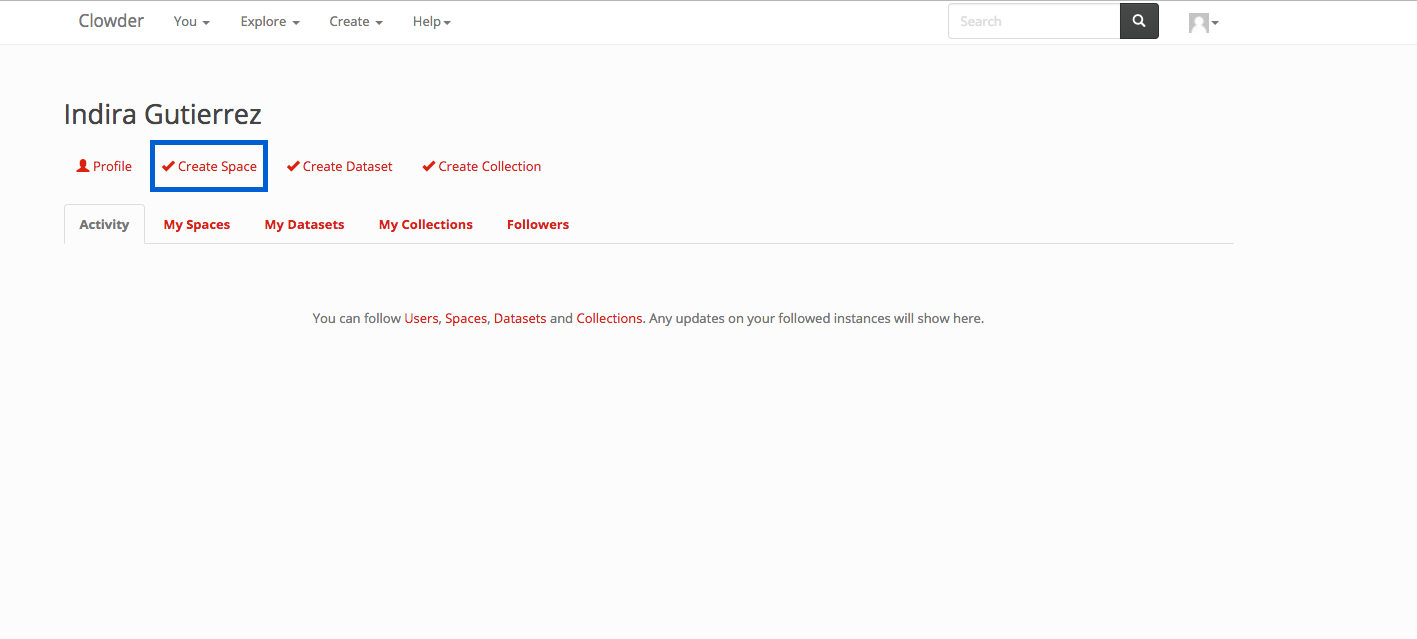Click the magnifying glass search button
Screen dimensions: 1417x639
[1139, 21]
